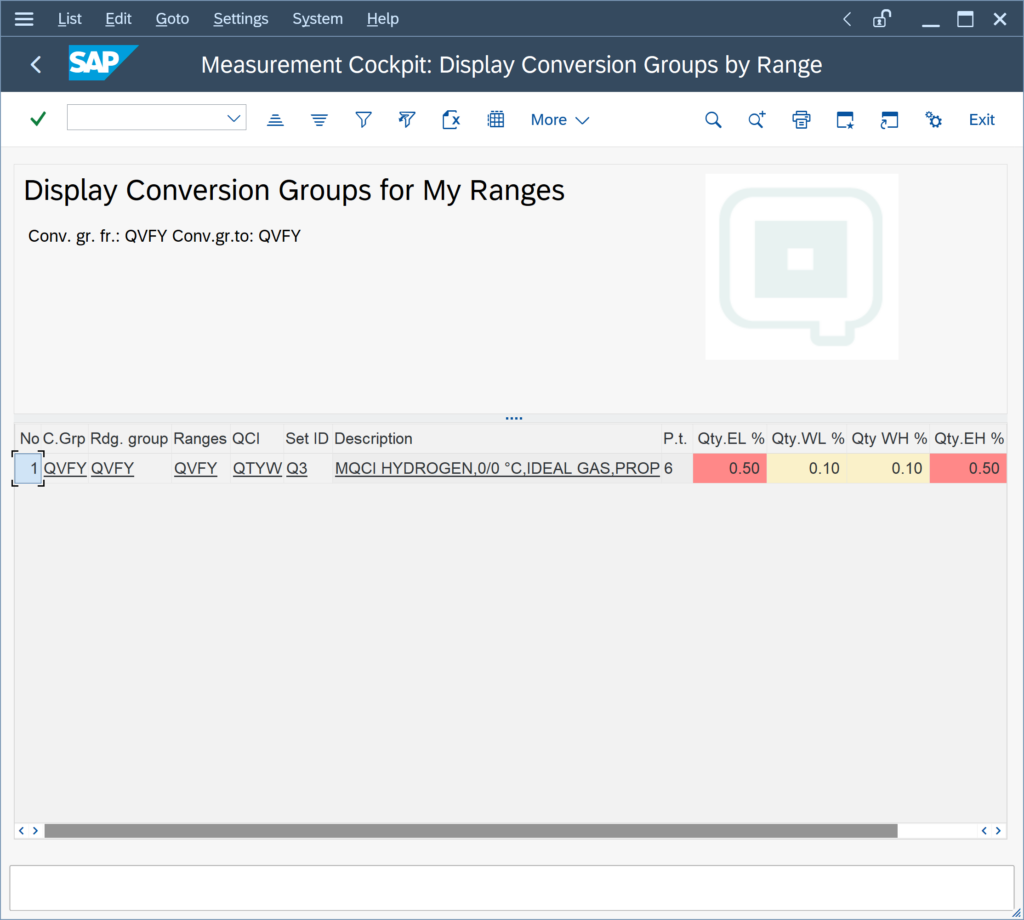This screenshot has width=1024, height=920.
Task: Select the Set ID column header
Action: click(307, 439)
